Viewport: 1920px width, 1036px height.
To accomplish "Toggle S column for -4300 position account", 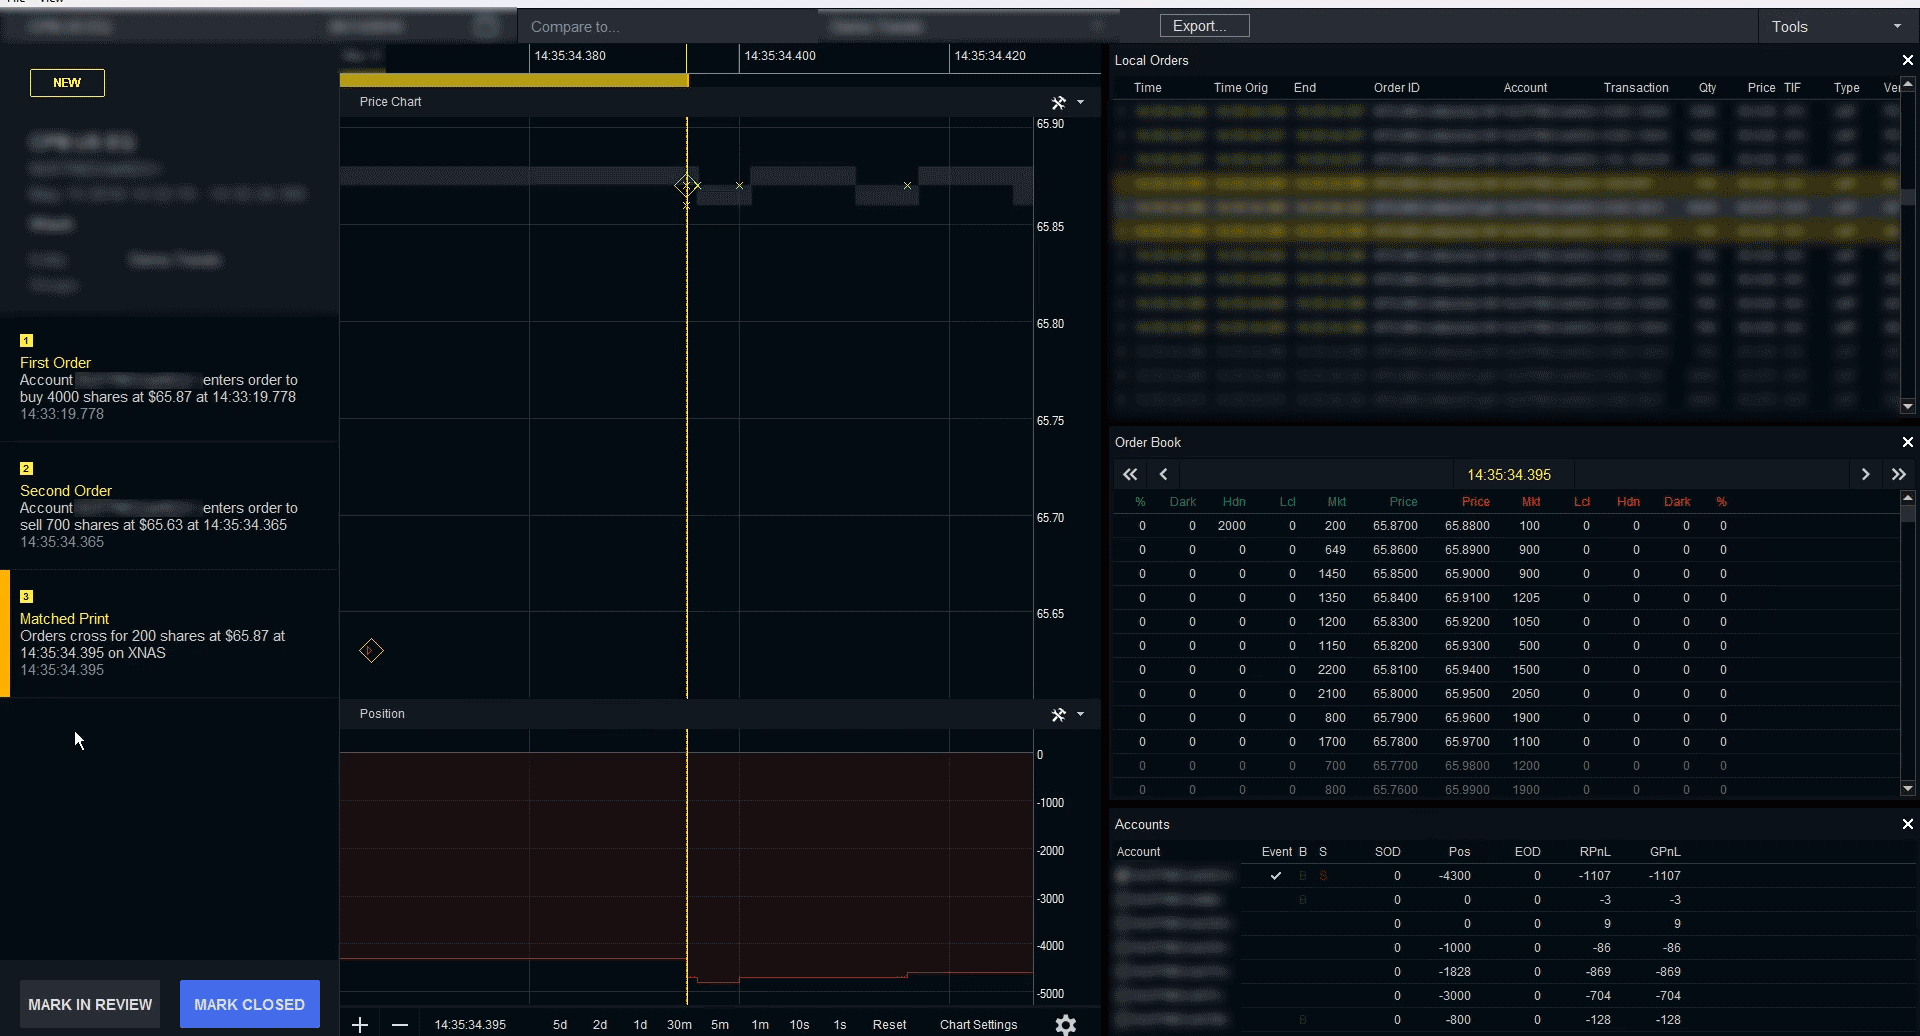I will click(x=1323, y=876).
